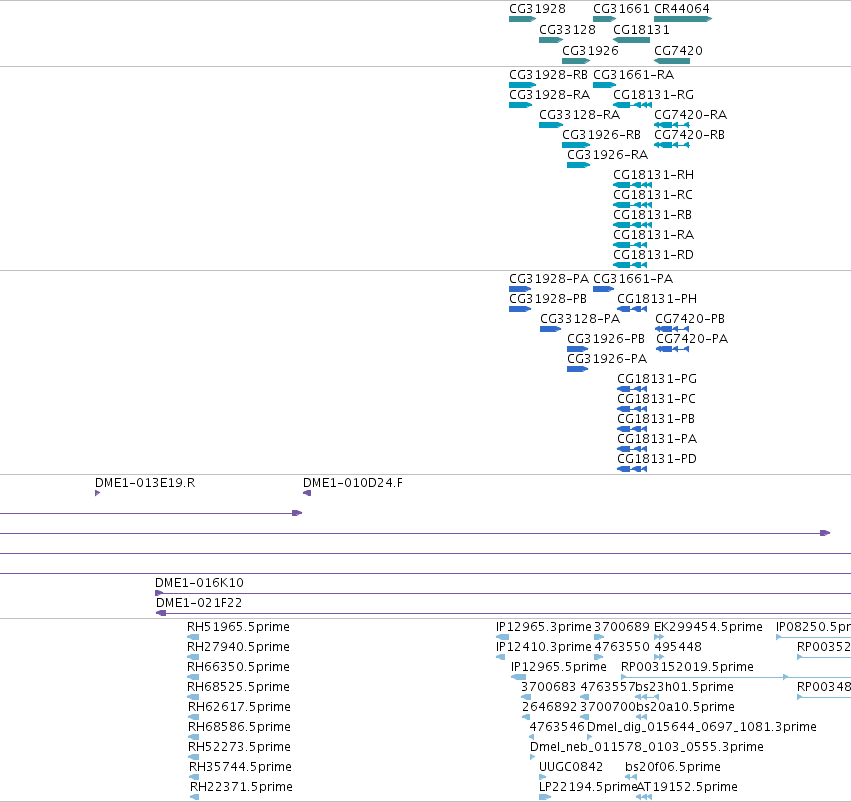Click transcript CG31928-RA
Viewport: 851px width, 802px height.
520,105
